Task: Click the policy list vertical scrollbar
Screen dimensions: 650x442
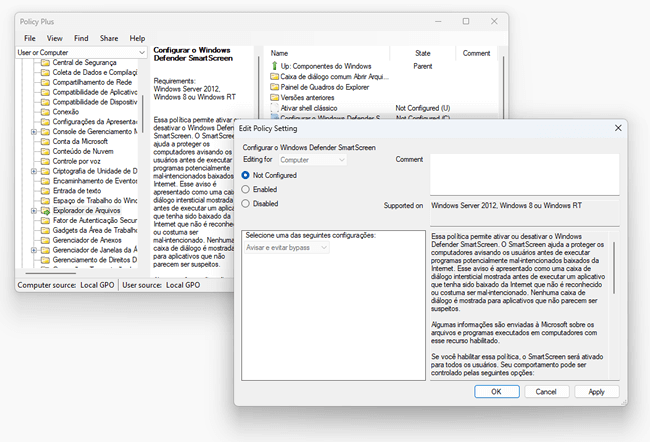Action: (x=503, y=87)
